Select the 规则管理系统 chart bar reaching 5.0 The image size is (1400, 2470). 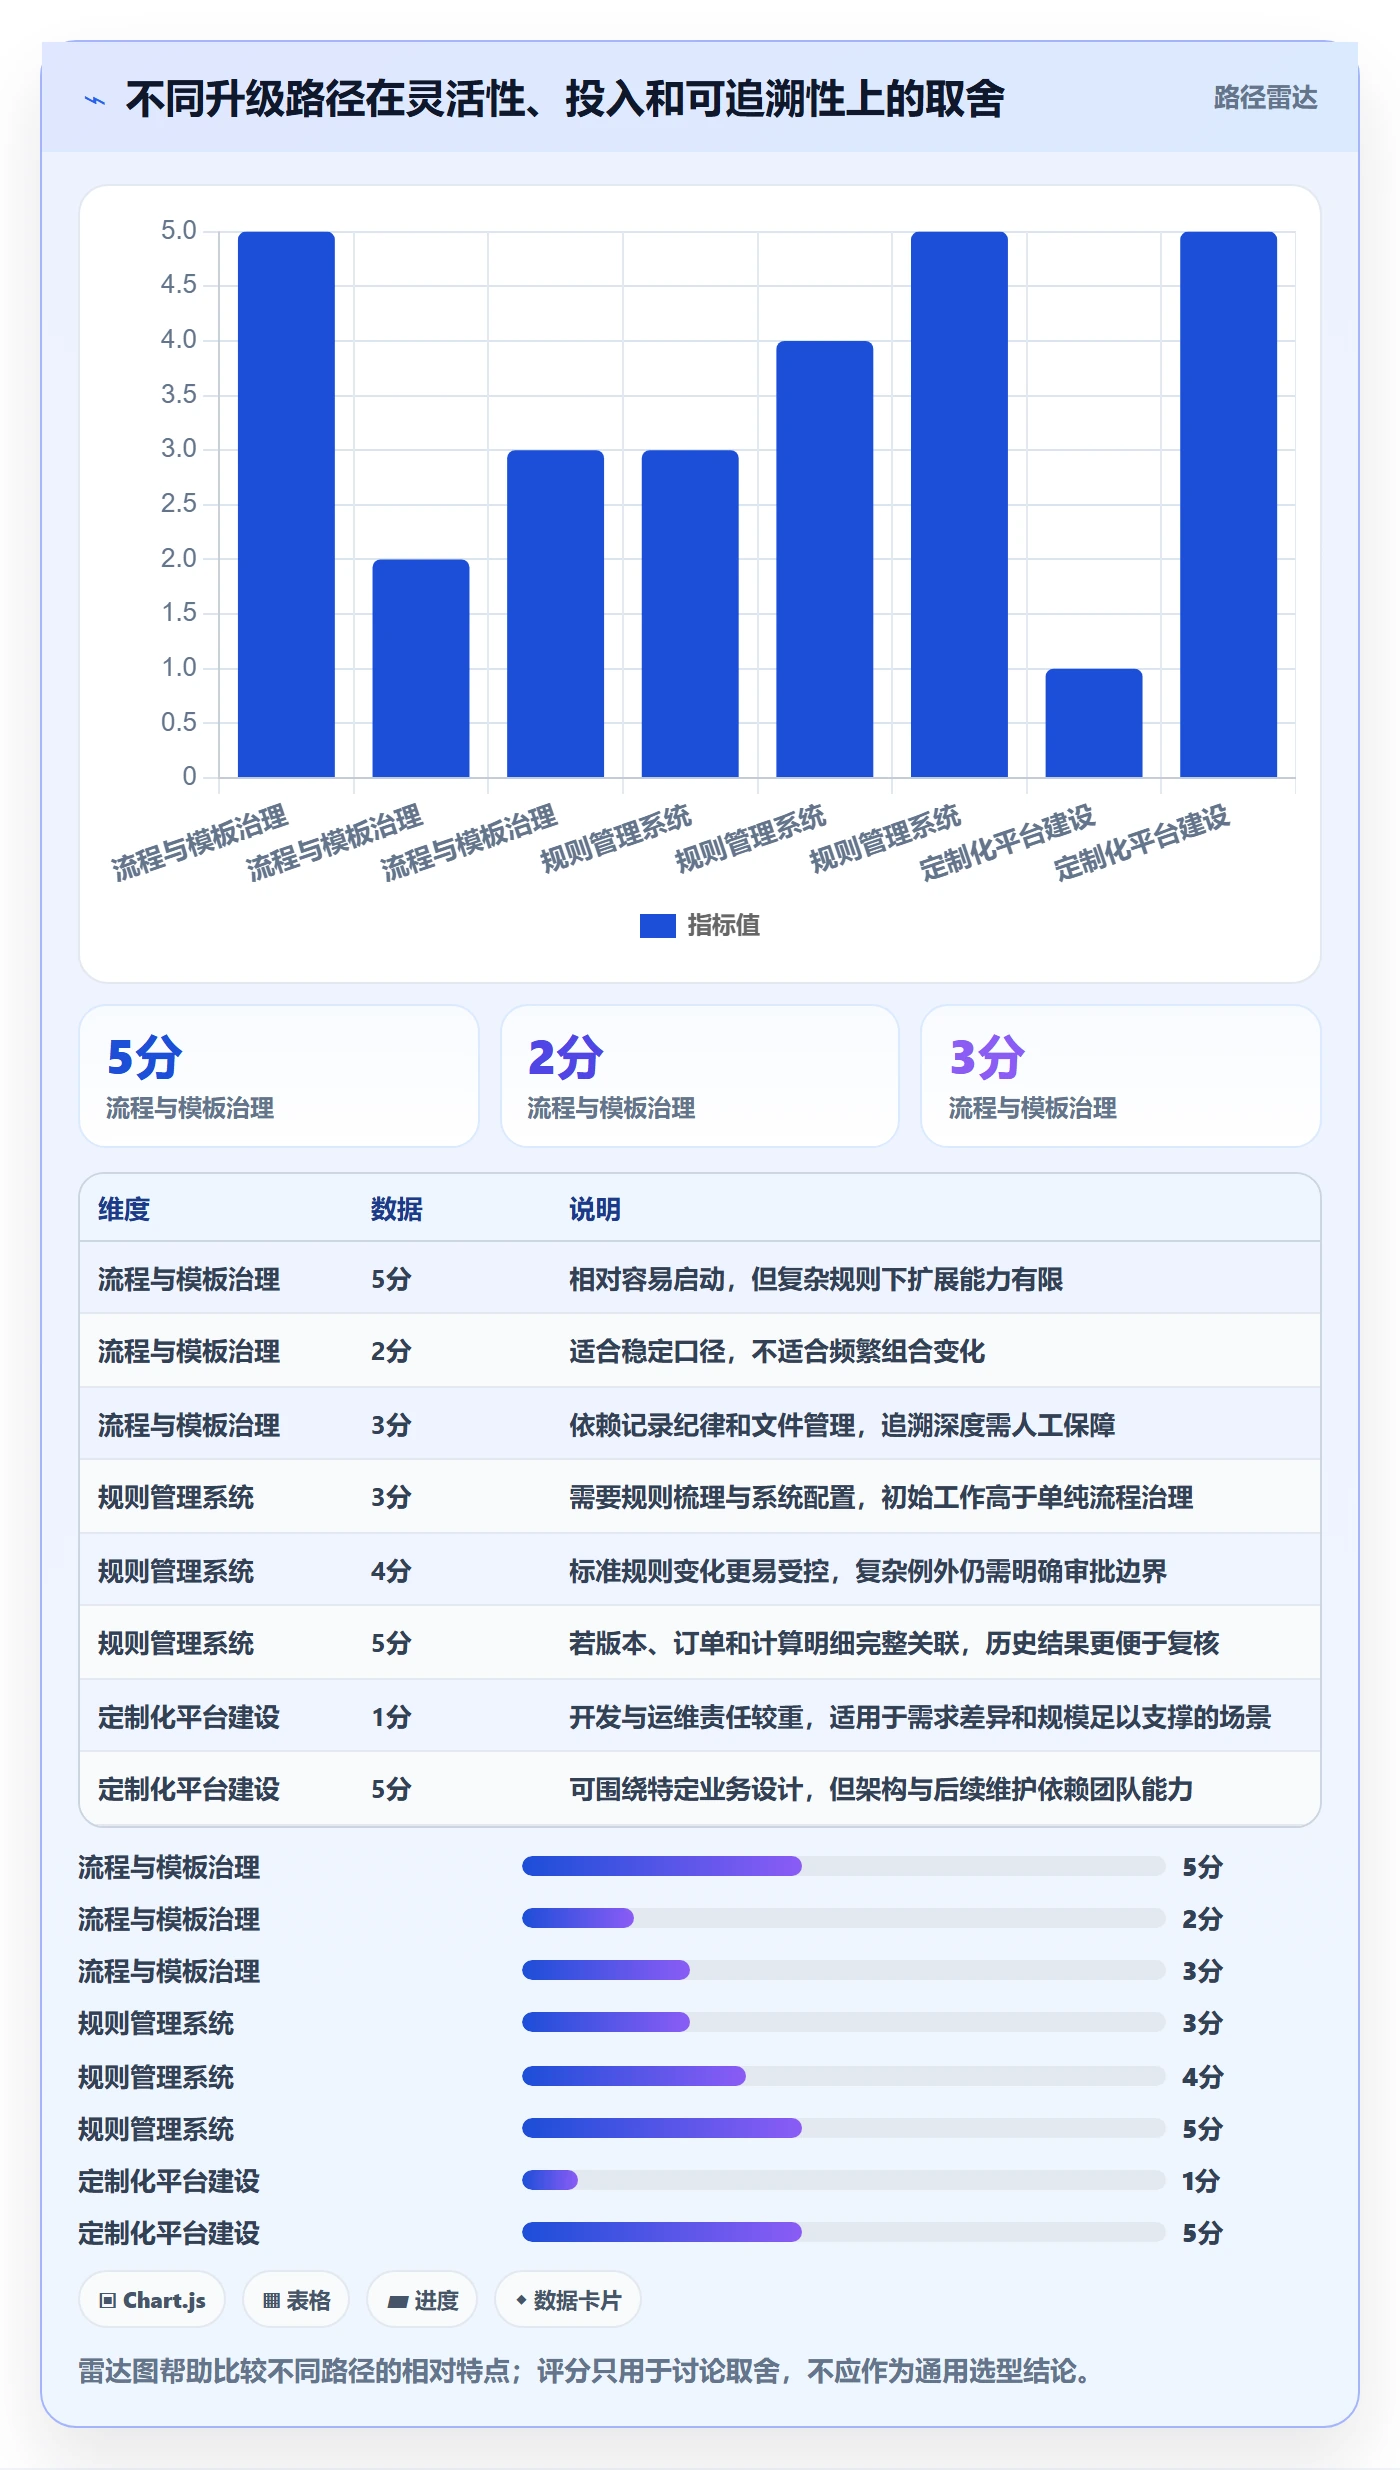click(959, 504)
